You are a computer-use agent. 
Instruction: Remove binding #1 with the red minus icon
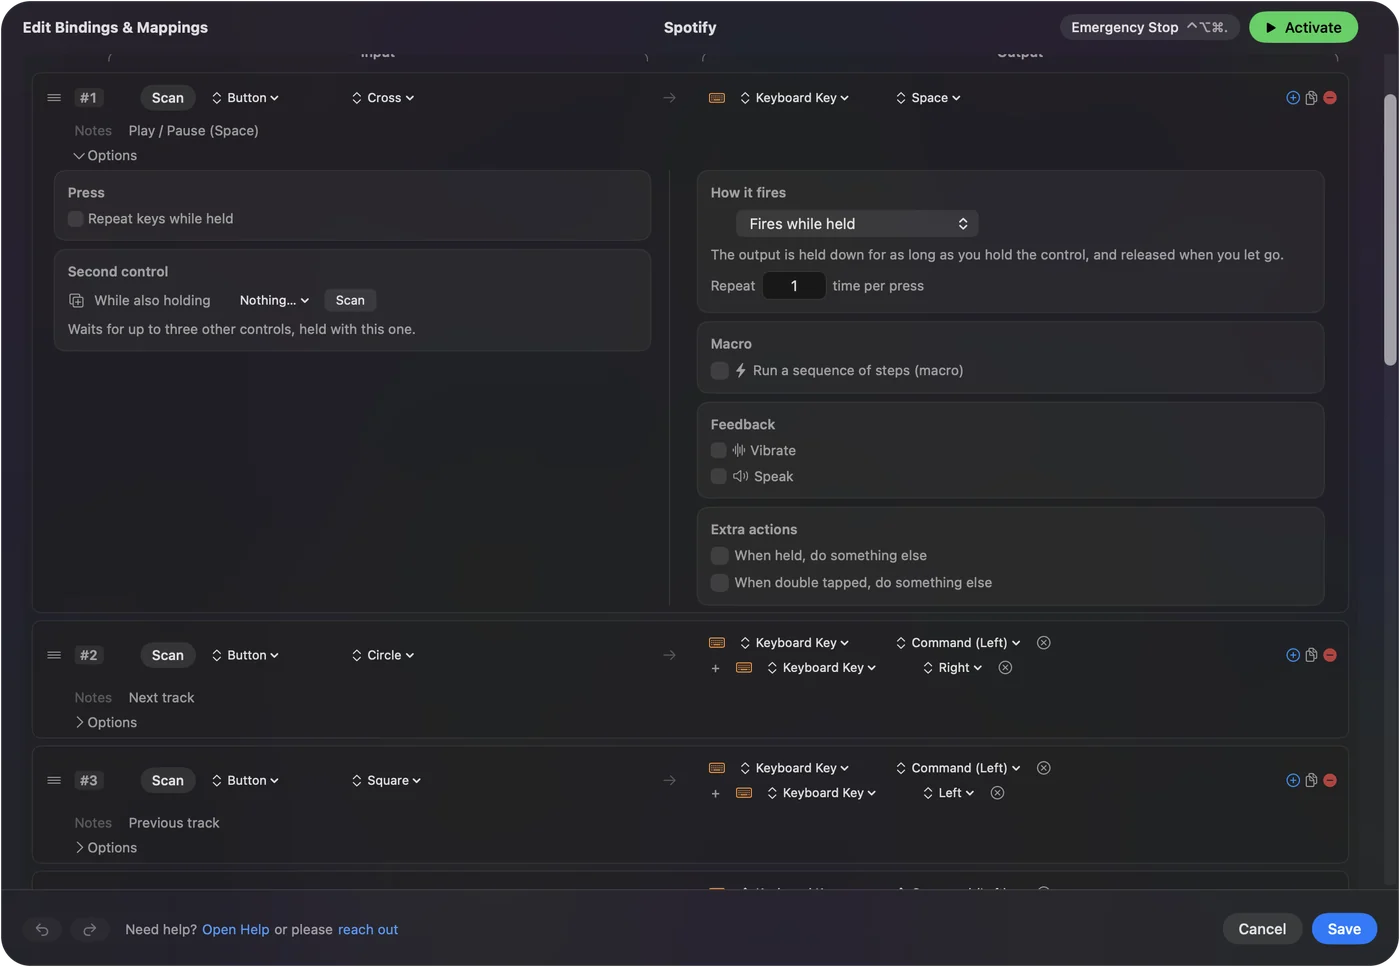(x=1330, y=98)
